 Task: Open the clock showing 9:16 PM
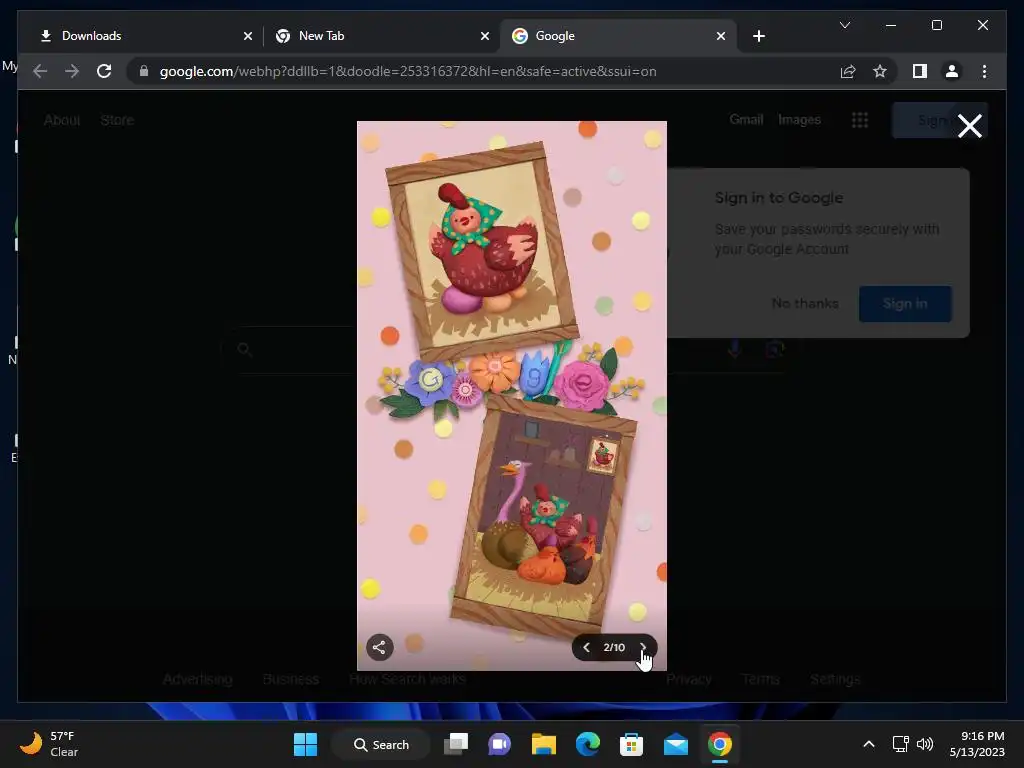(977, 744)
